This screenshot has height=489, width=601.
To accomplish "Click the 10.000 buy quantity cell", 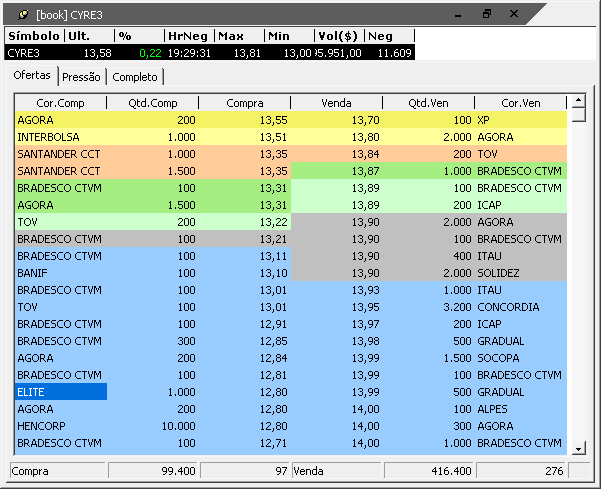I will coord(153,426).
